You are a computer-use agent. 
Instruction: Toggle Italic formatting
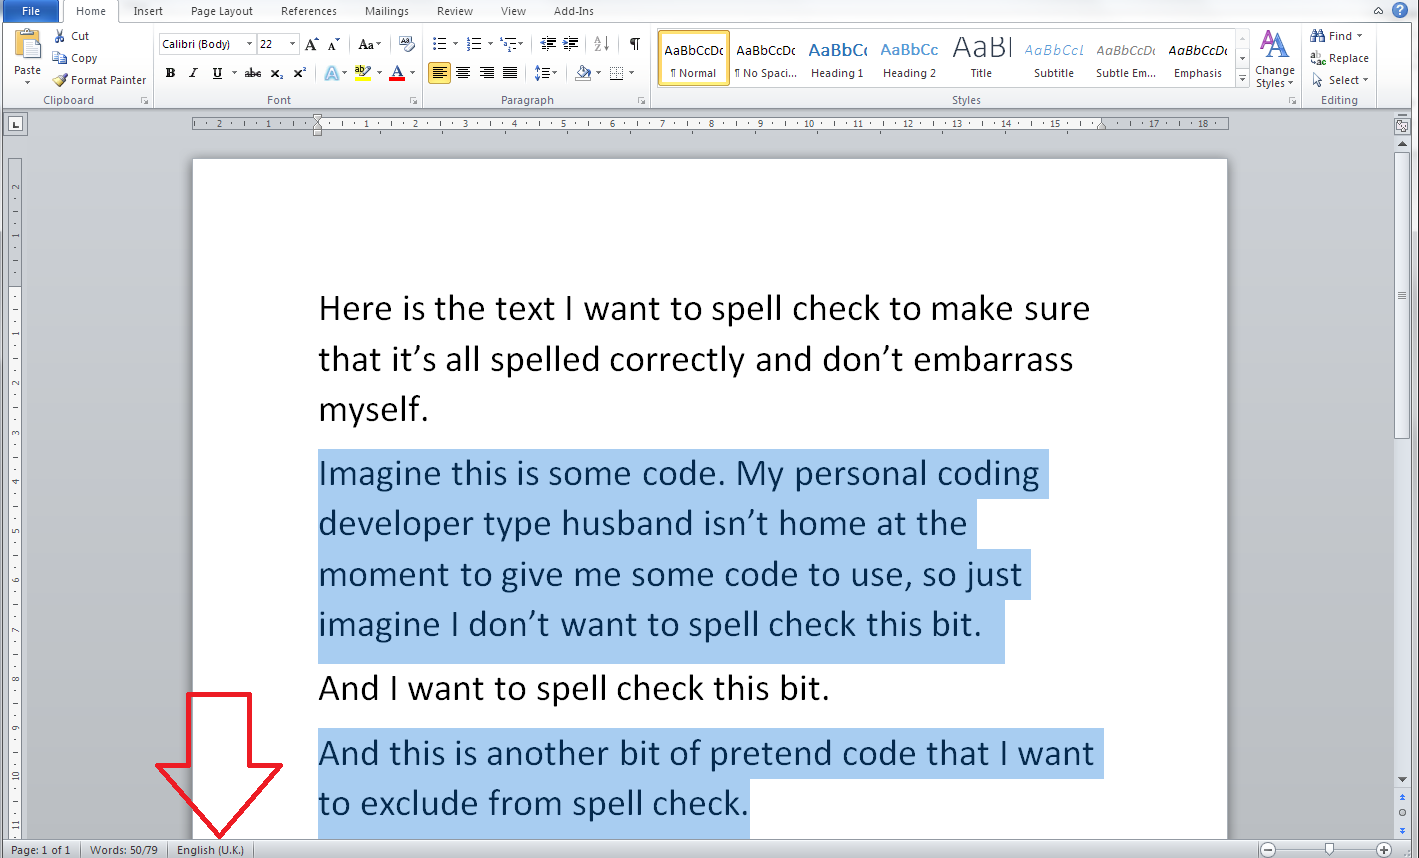(x=193, y=73)
